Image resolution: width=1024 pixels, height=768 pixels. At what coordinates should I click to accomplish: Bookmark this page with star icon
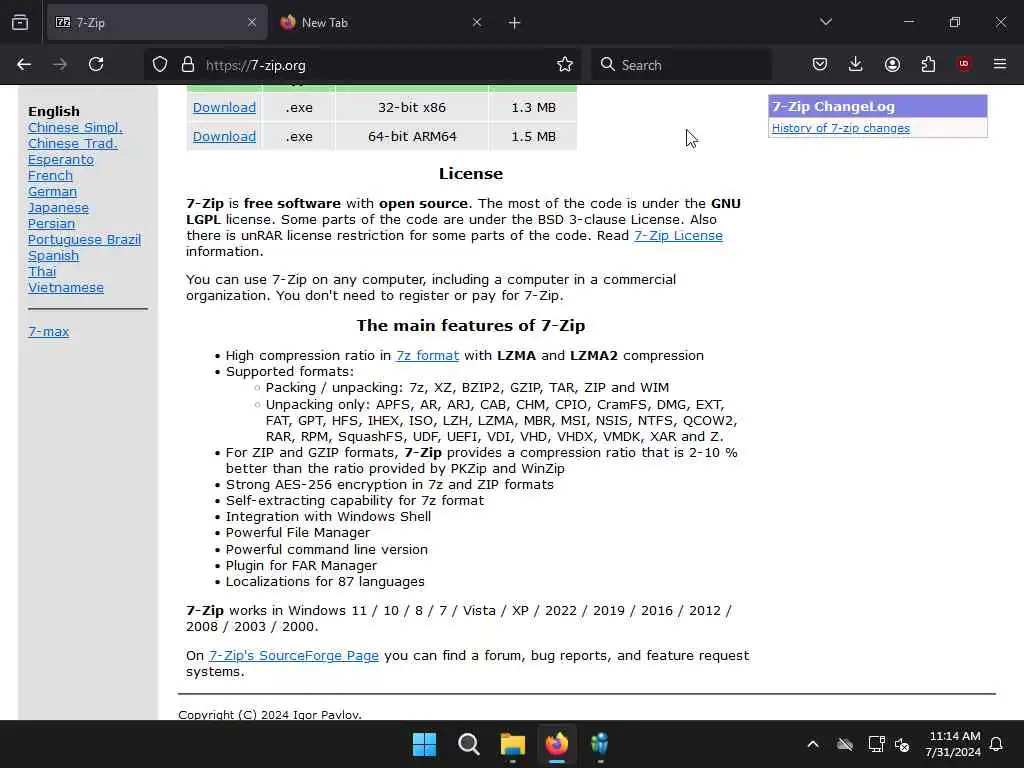[x=565, y=64]
